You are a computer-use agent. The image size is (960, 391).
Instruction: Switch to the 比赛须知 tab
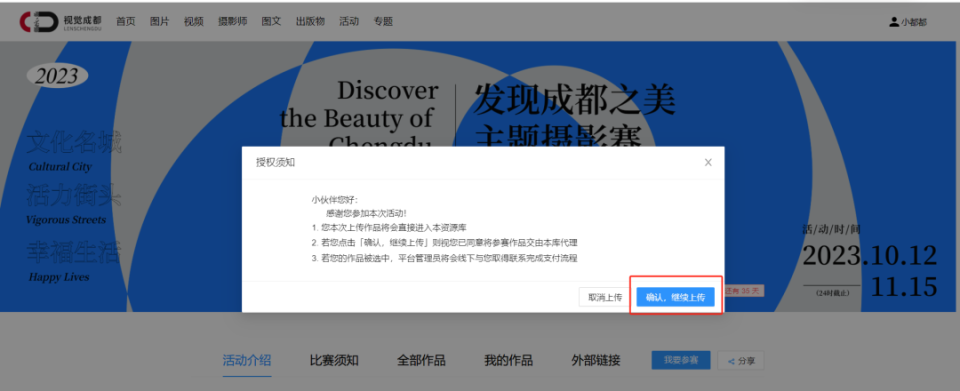tap(334, 360)
